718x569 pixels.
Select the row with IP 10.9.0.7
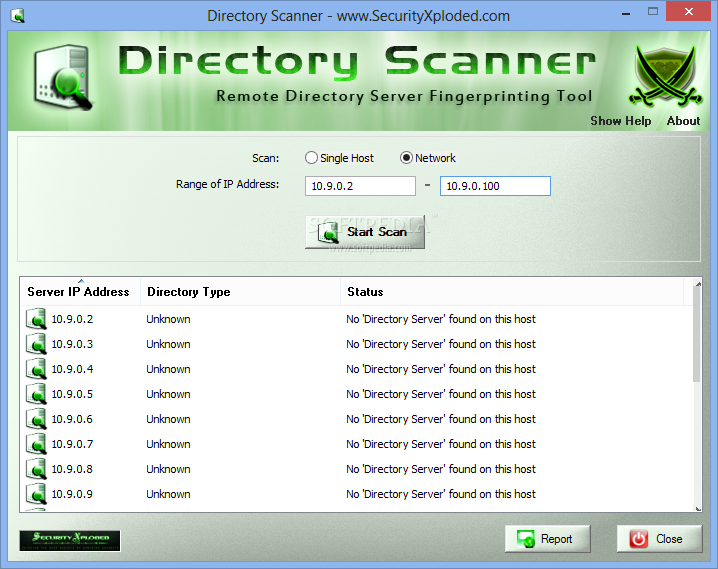(x=356, y=444)
